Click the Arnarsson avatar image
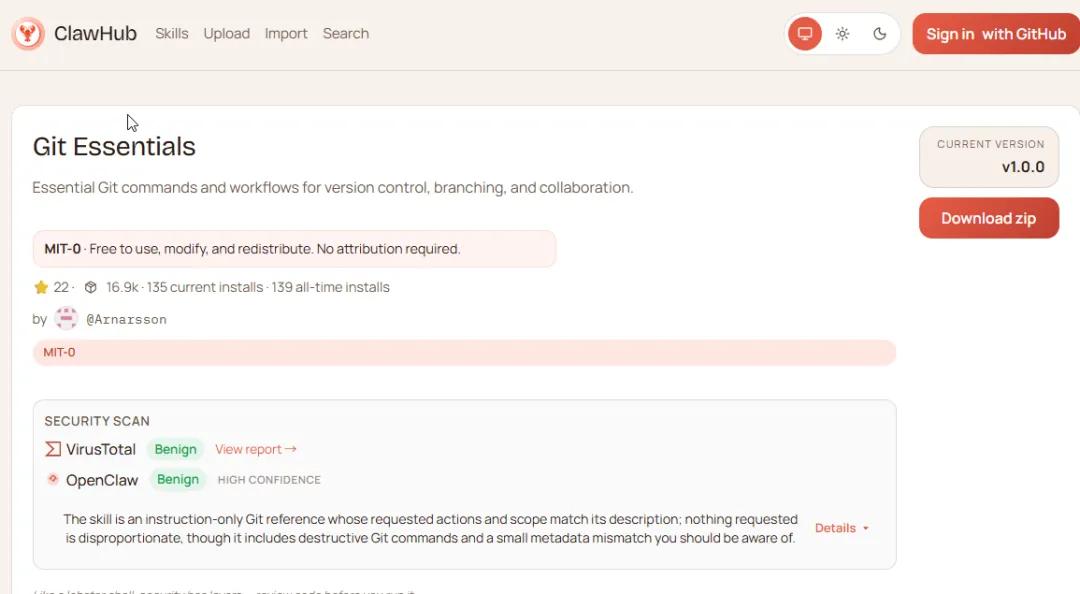This screenshot has height=594, width=1080. (x=66, y=319)
